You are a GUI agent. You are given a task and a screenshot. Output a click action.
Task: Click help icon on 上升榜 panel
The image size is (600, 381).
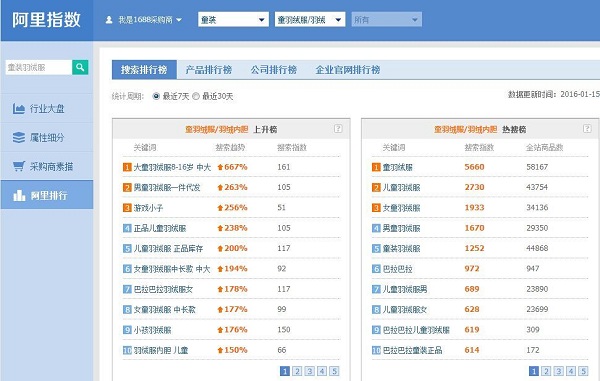click(338, 129)
